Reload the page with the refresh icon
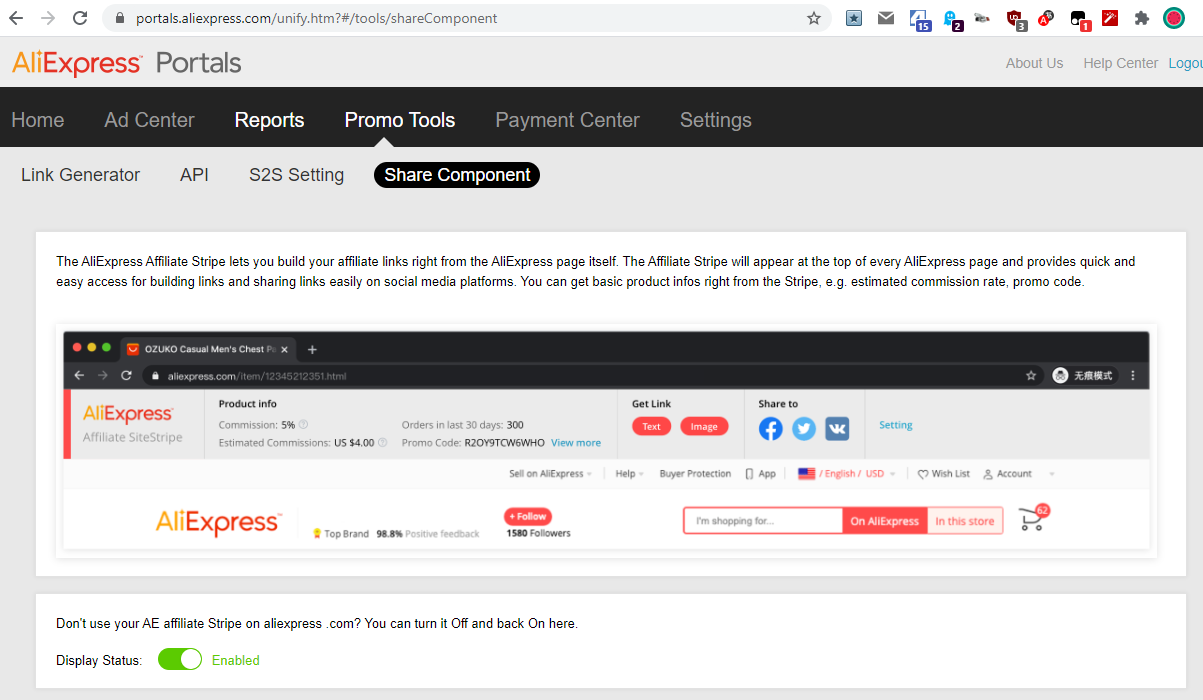Viewport: 1203px width, 700px height. tap(80, 18)
